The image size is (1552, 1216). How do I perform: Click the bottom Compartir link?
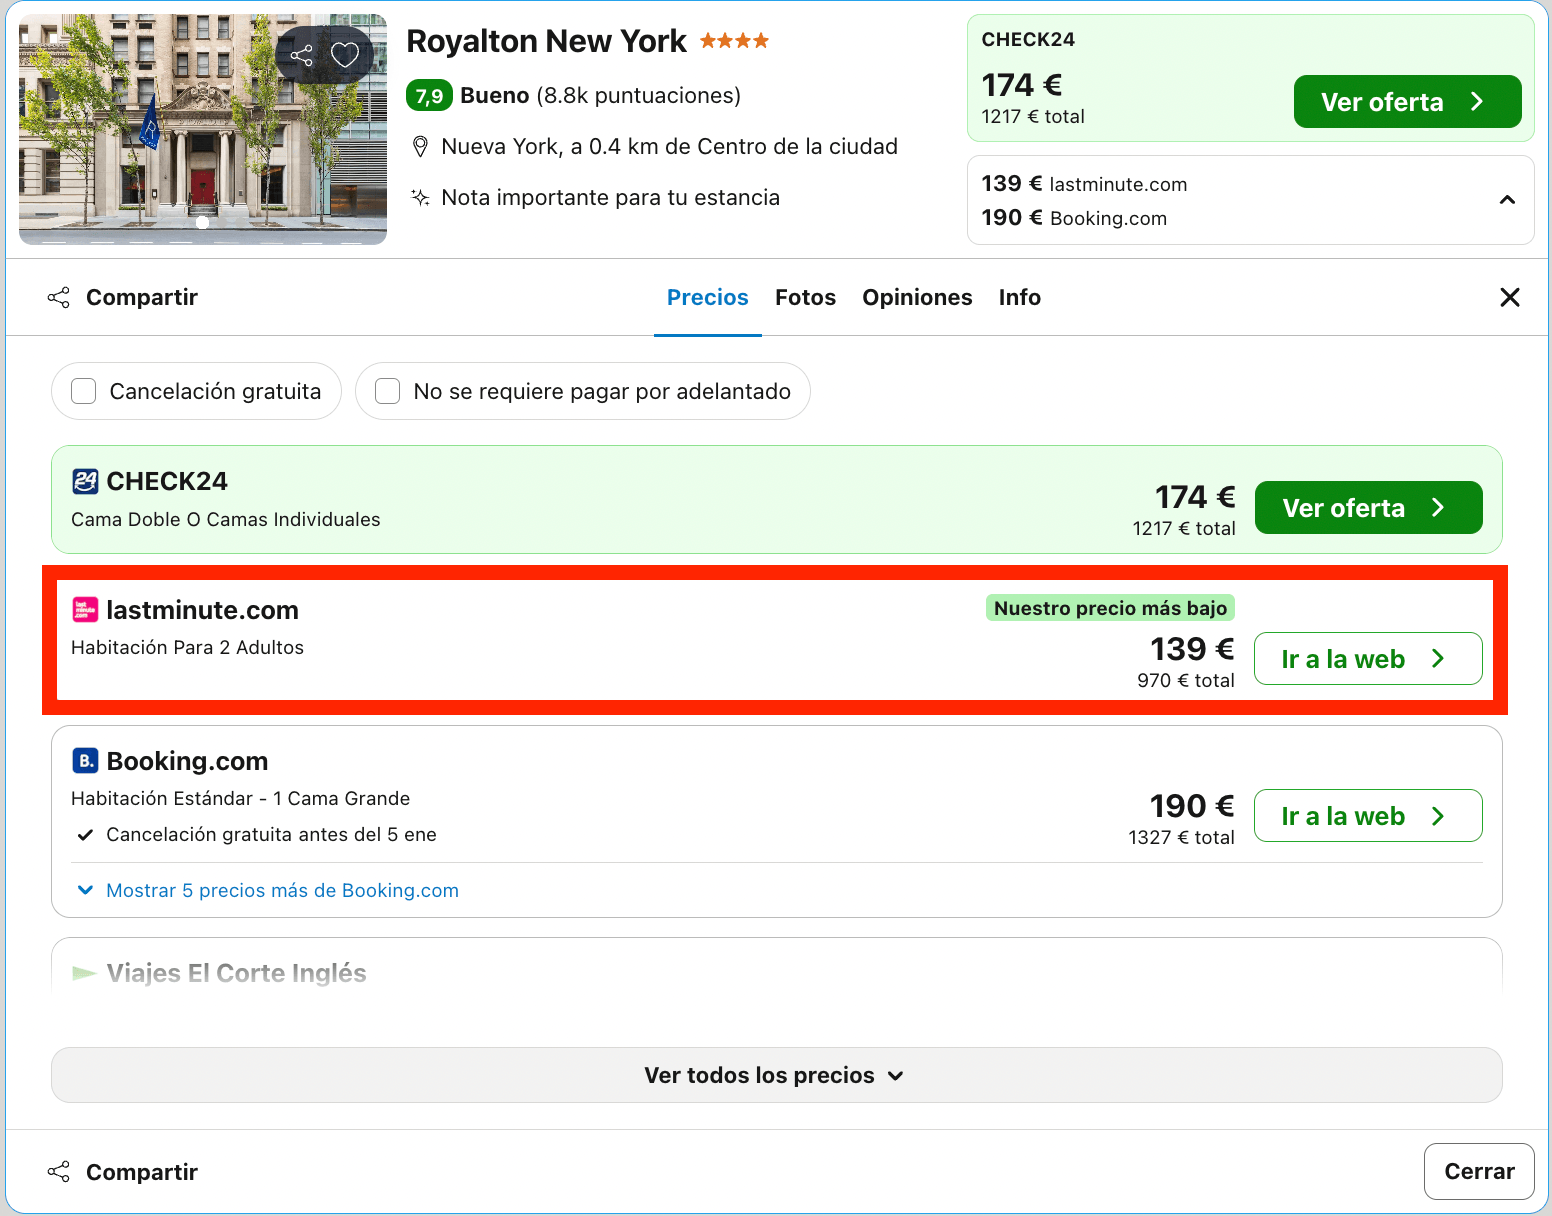pyautogui.click(x=142, y=1172)
